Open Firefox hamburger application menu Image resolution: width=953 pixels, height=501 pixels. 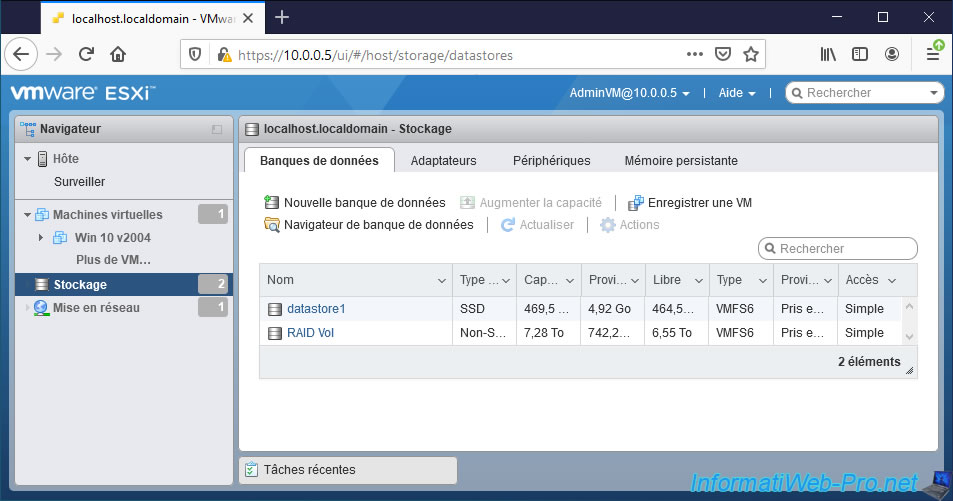point(934,54)
